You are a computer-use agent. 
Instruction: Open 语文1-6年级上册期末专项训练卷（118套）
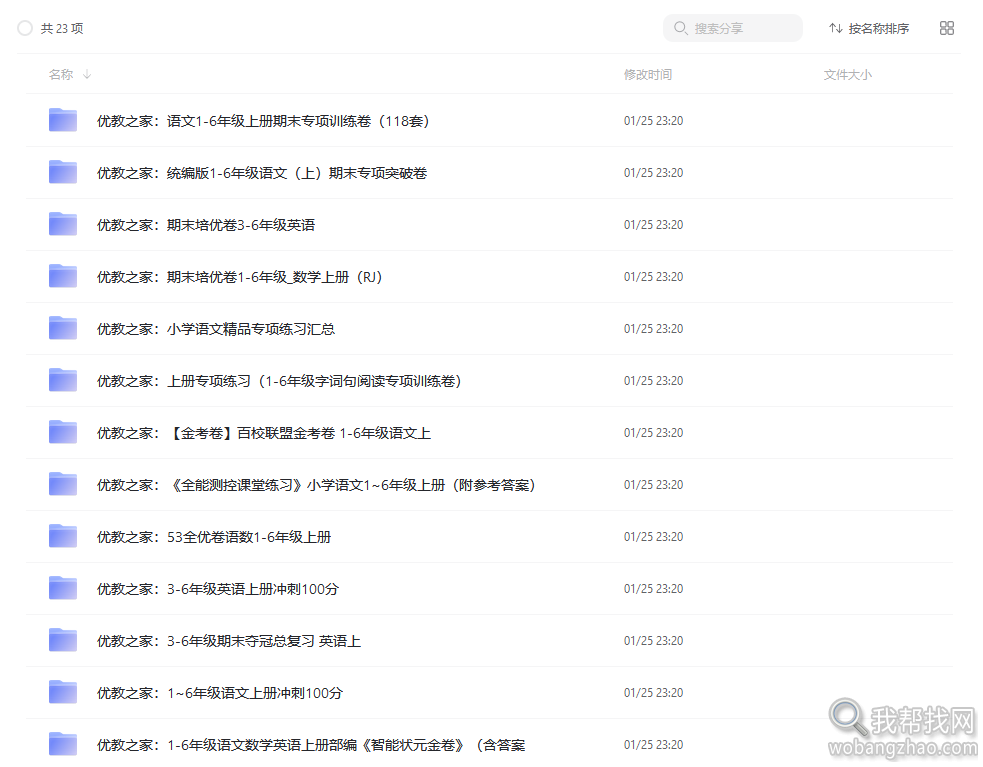point(263,121)
